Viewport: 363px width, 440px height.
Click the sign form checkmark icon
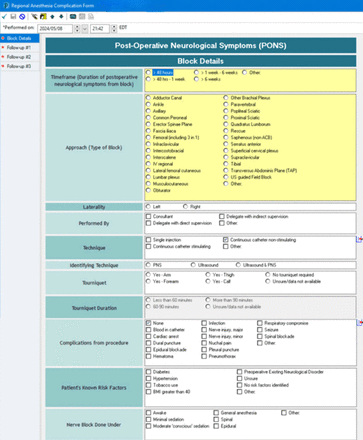[4, 16]
